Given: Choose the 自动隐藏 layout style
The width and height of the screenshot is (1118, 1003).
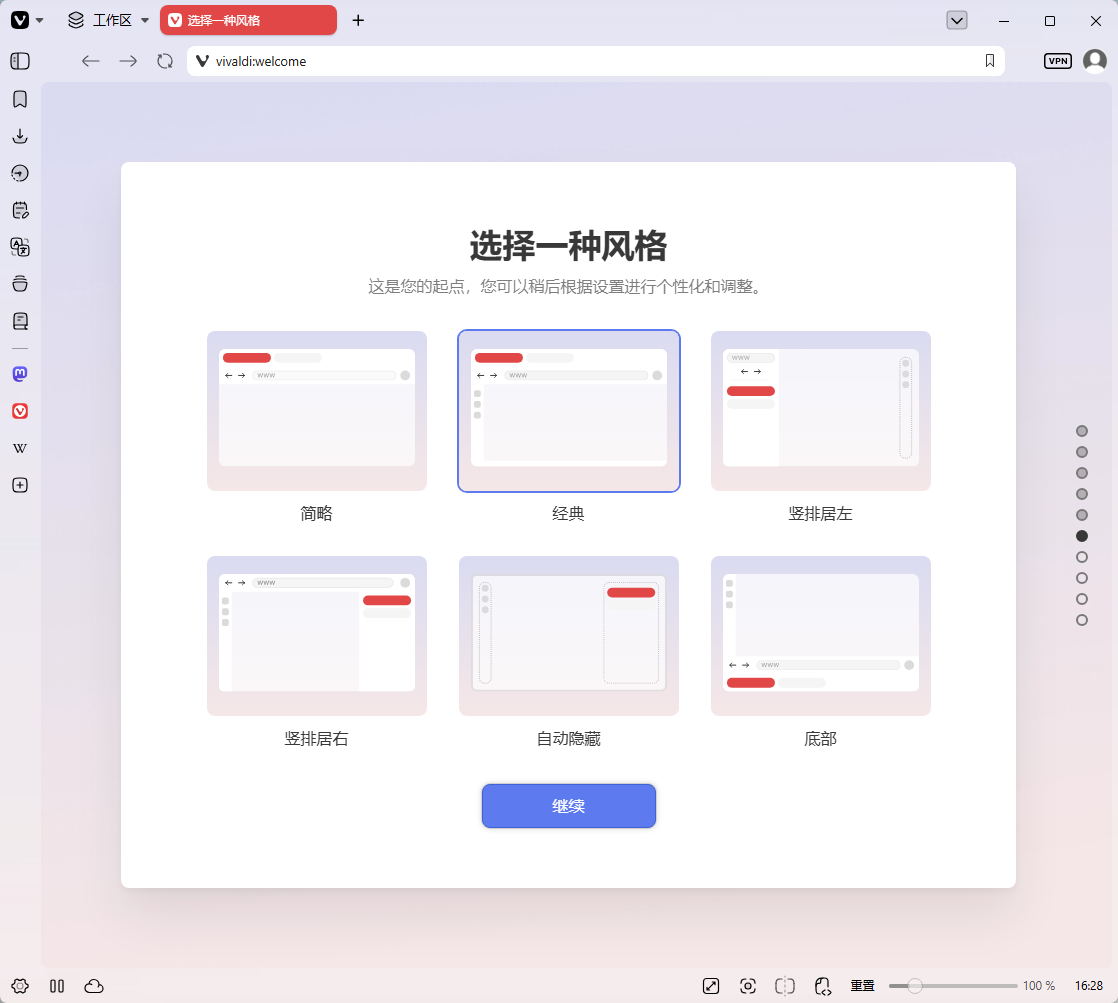Looking at the screenshot, I should pyautogui.click(x=568, y=636).
